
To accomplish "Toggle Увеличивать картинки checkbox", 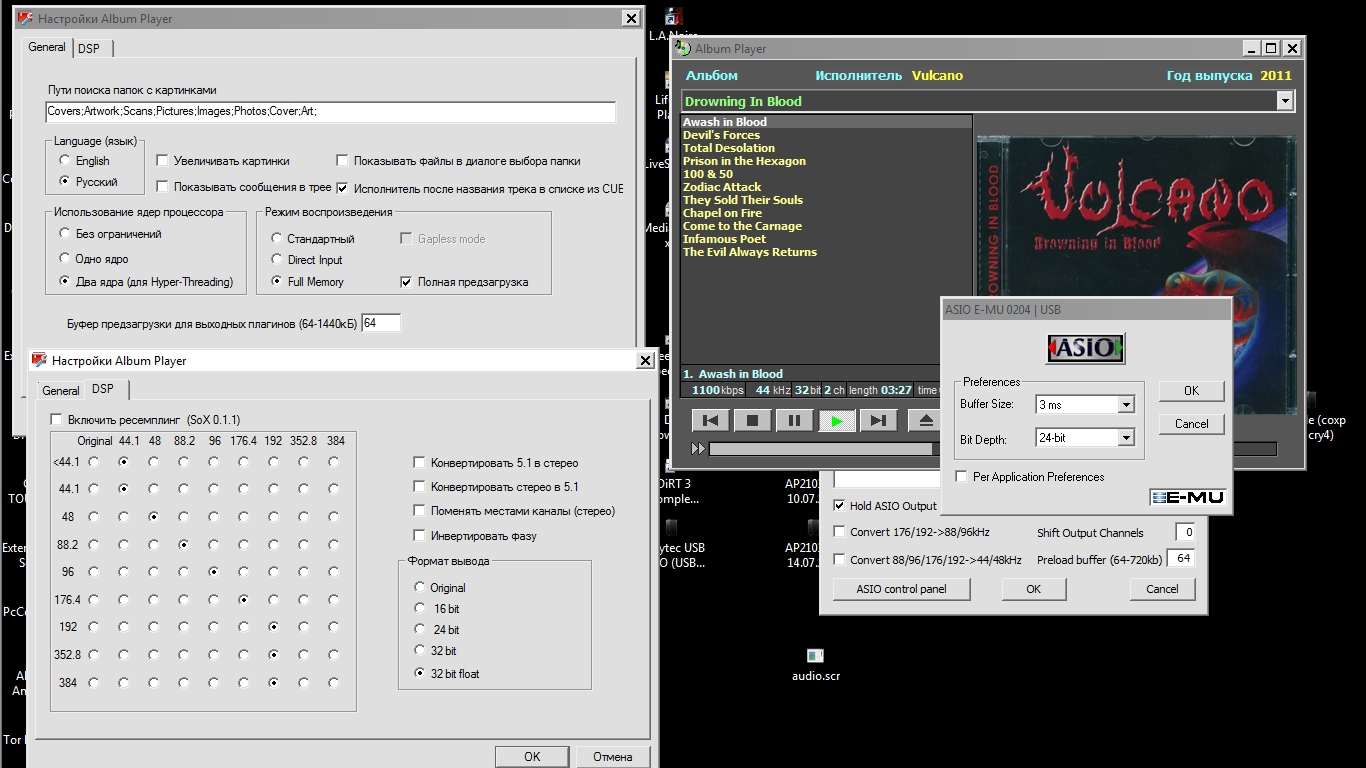I will point(163,160).
